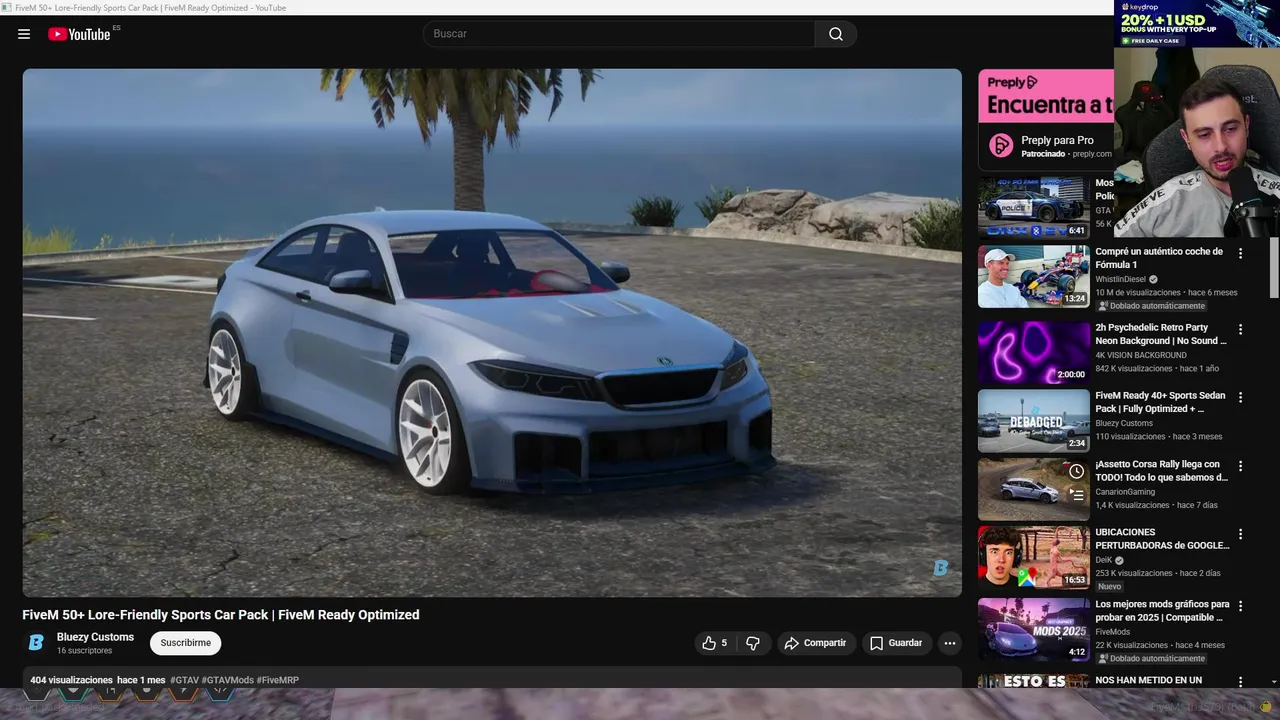1280x720 pixels.
Task: Open Bluezy Customs channel avatar
Action: 36,643
